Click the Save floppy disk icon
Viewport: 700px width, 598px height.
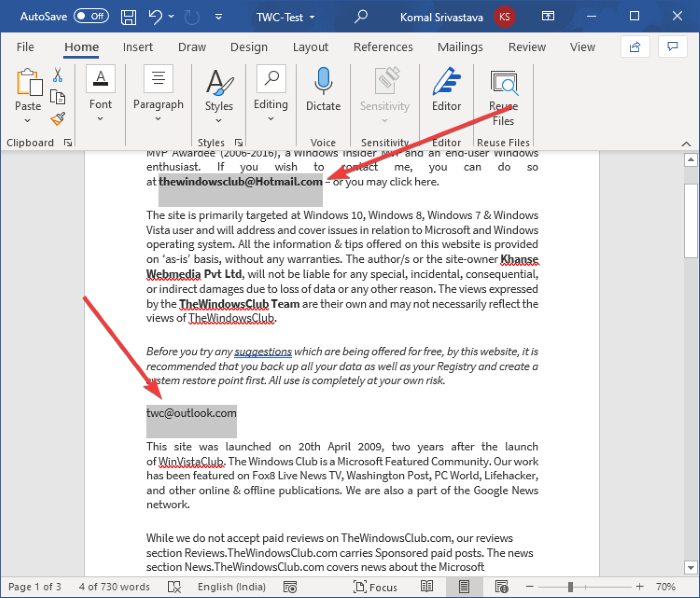129,17
